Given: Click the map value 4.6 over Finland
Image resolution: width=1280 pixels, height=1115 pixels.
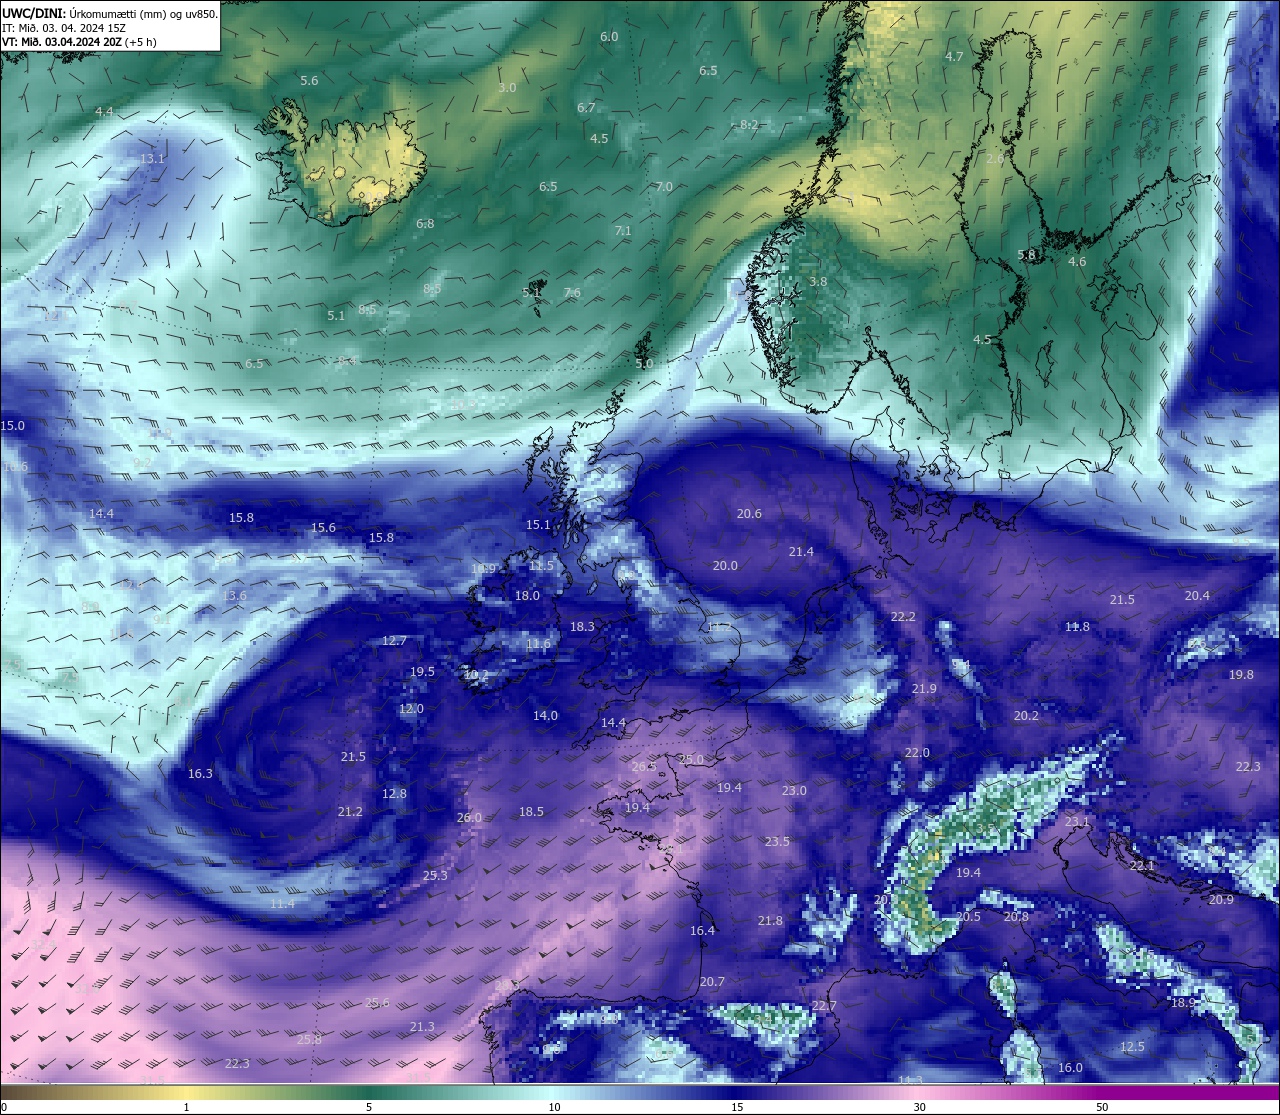Looking at the screenshot, I should [1077, 261].
